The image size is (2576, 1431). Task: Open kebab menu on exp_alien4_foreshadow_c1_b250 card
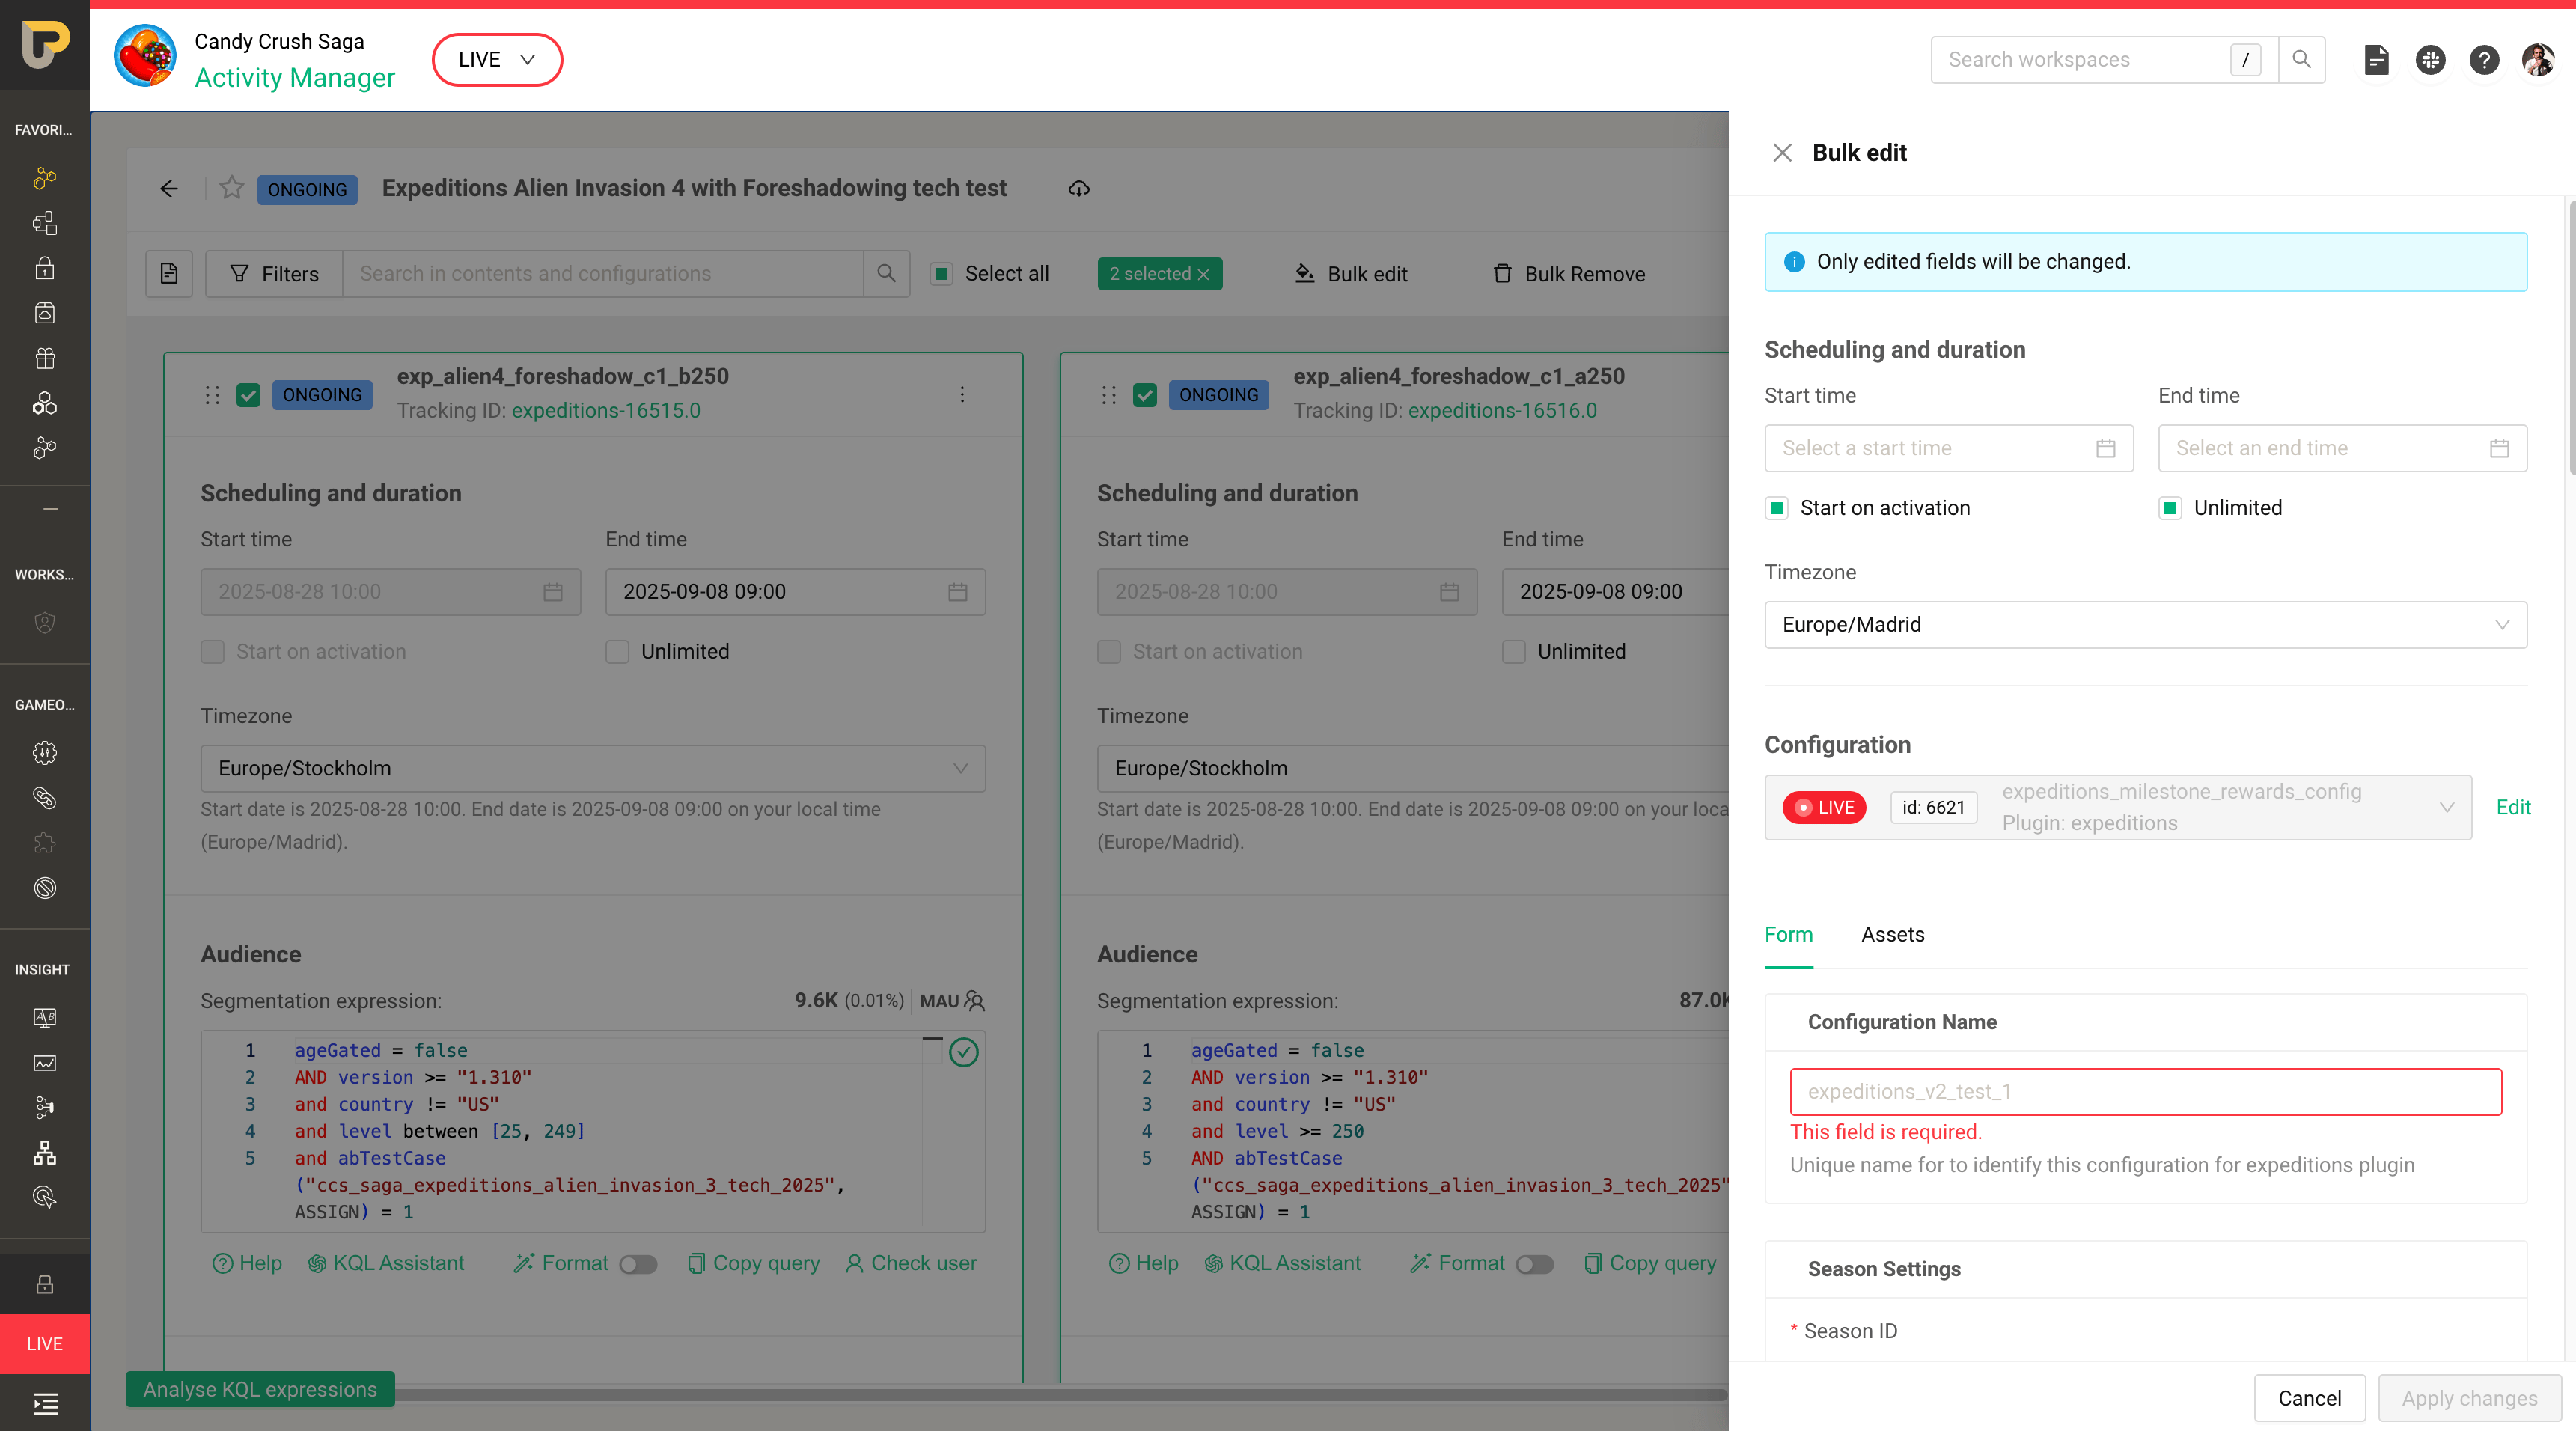point(962,394)
